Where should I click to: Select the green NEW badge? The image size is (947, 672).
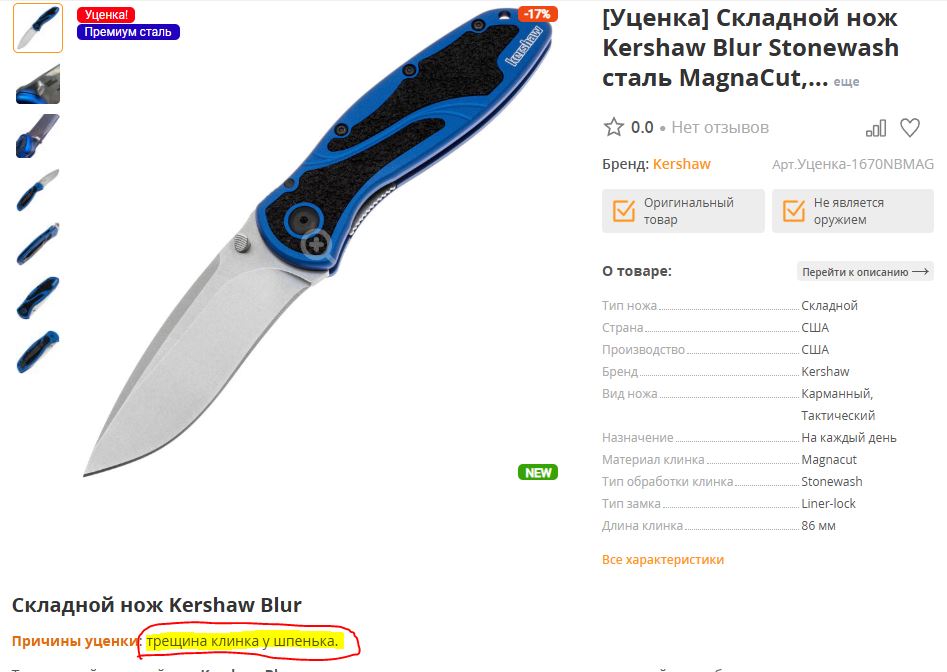click(538, 472)
